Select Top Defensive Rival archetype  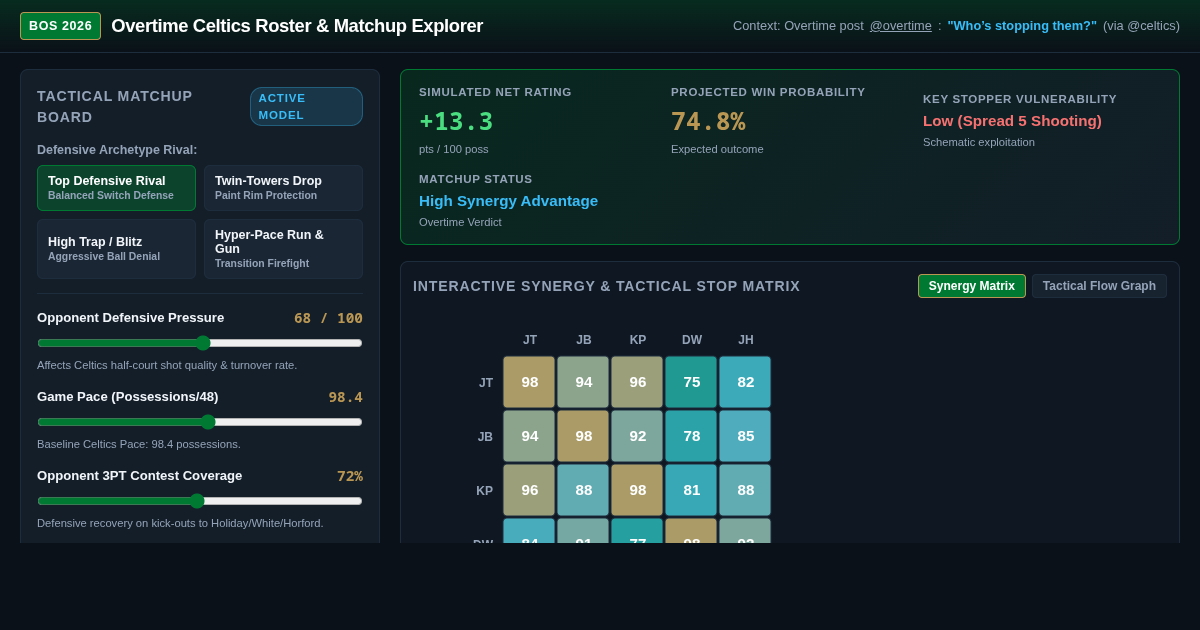point(116,188)
